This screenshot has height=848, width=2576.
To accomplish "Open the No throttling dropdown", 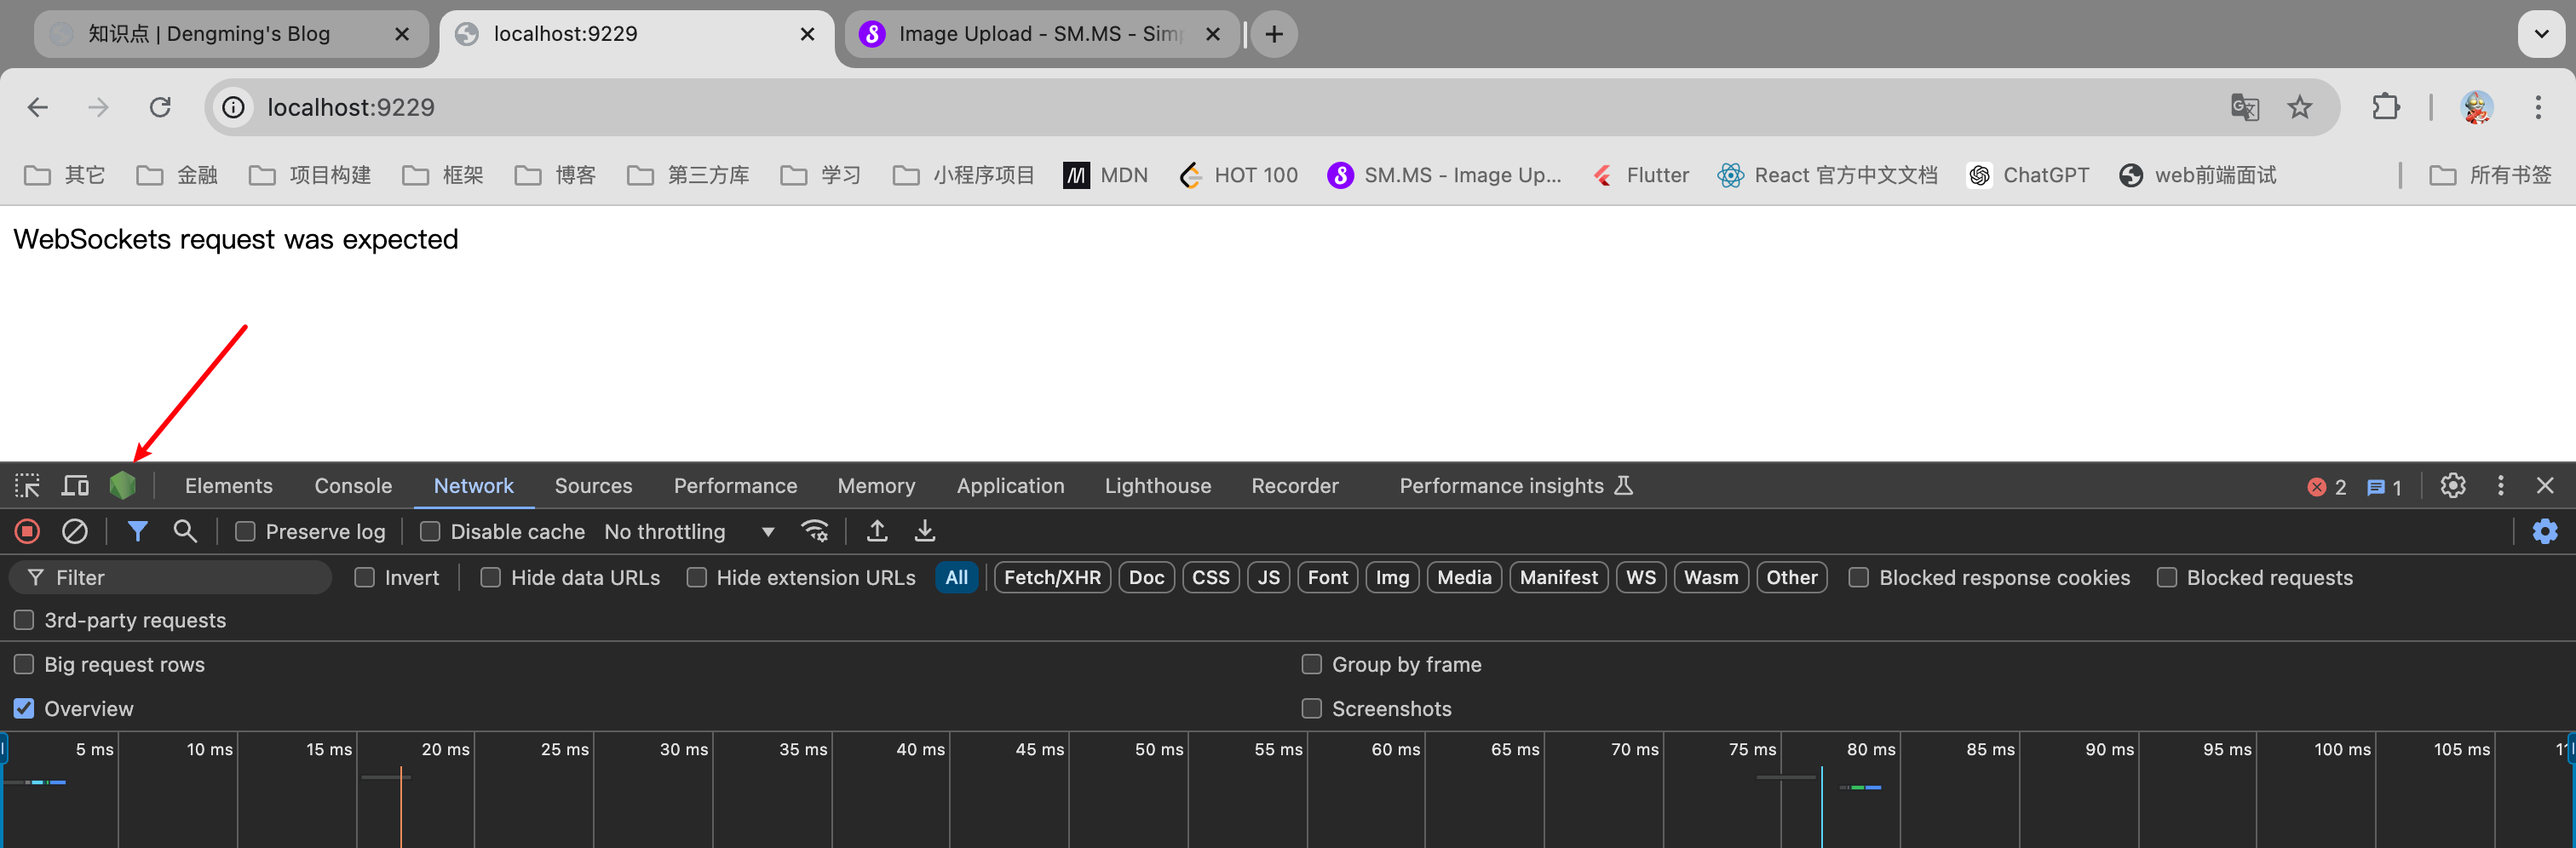I will (x=690, y=531).
